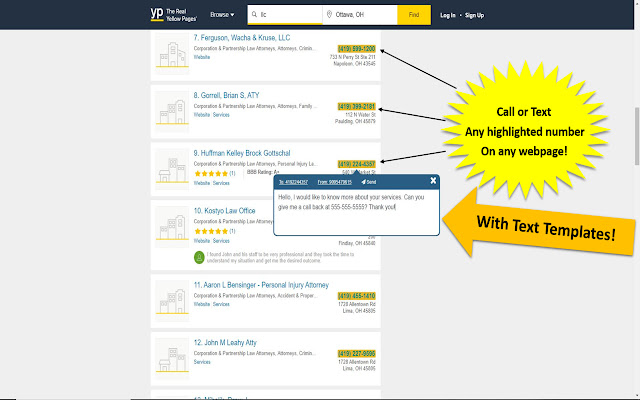The height and width of the screenshot is (400, 640).
Task: Click Gorrell, Brian S building thumbnail
Action: (x=172, y=112)
